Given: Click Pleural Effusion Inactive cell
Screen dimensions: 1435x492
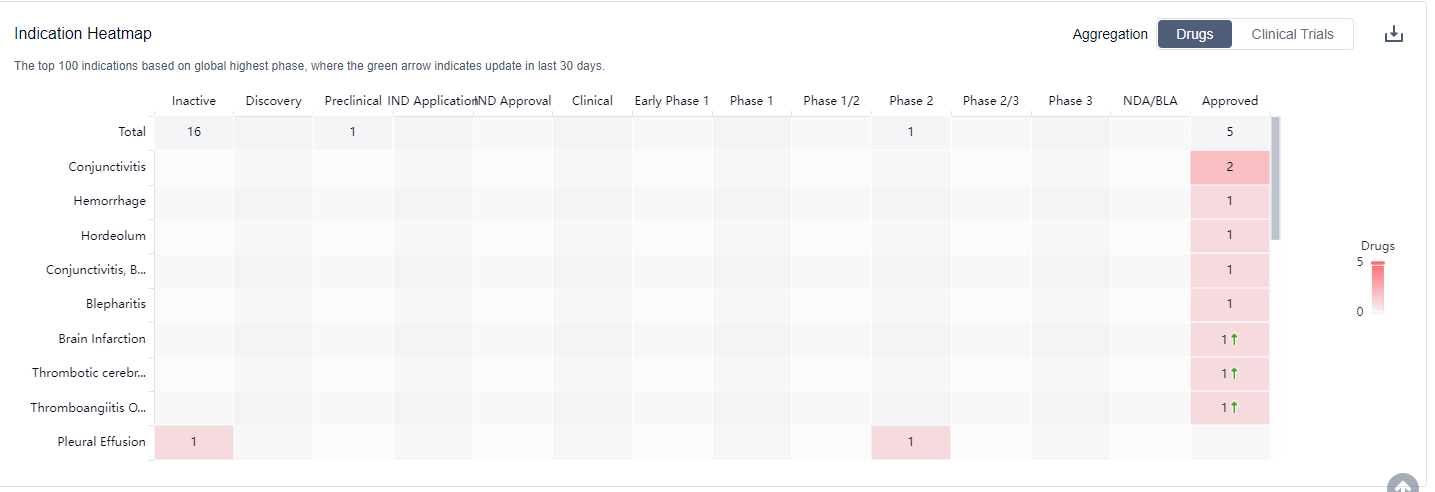Looking at the screenshot, I should point(193,442).
